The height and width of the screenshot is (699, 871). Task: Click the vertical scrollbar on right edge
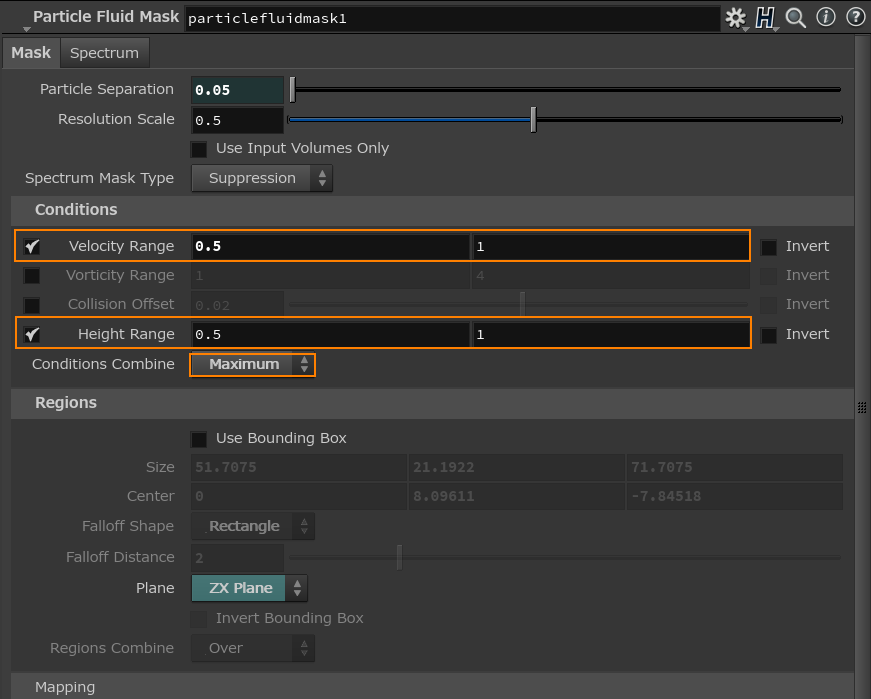(x=862, y=367)
